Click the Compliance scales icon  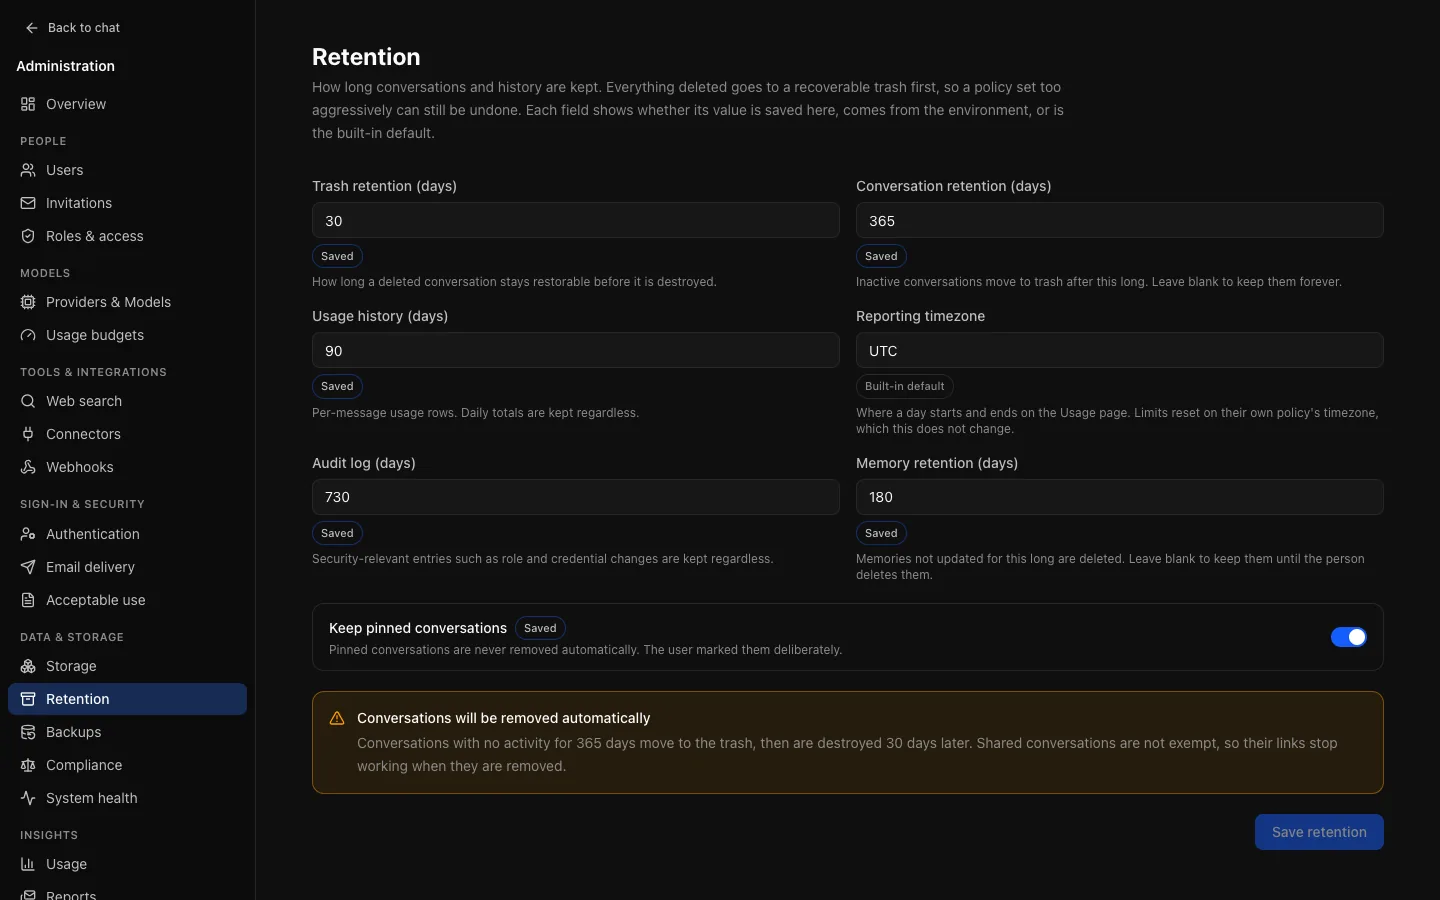point(28,765)
